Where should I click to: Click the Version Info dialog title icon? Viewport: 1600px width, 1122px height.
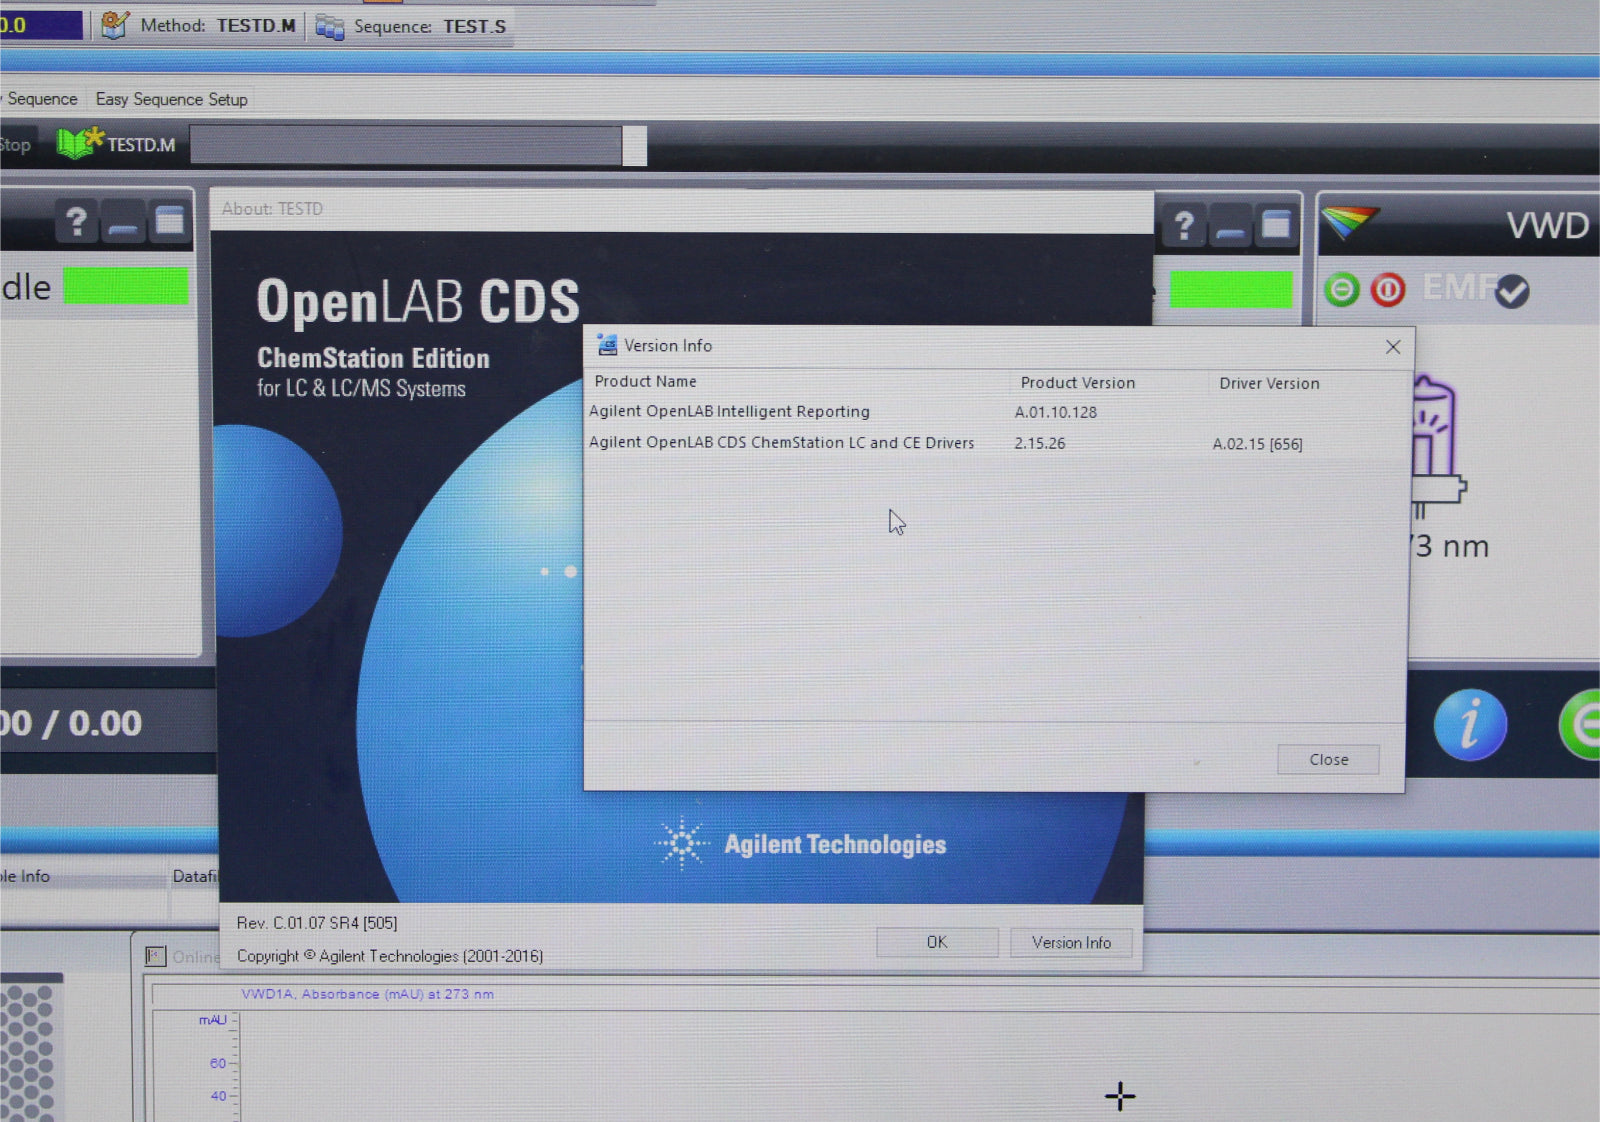point(607,345)
